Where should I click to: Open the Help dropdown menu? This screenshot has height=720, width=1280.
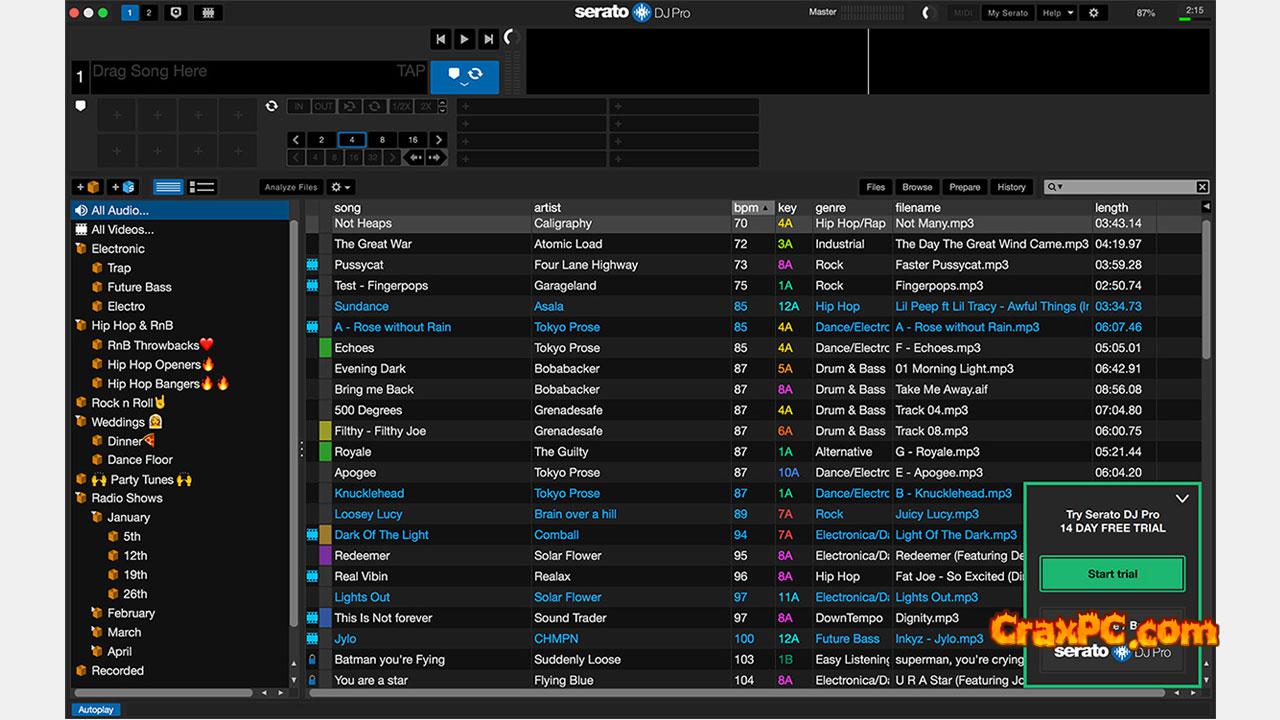point(1056,13)
